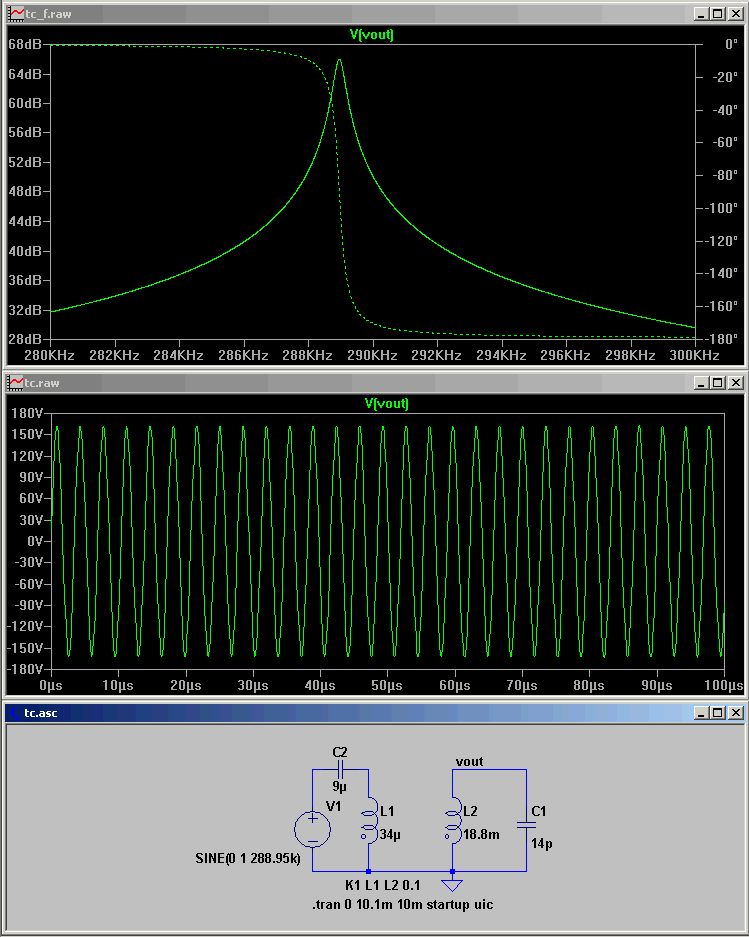Click the SINE(0 1 288.95k) source value

(x=247, y=858)
